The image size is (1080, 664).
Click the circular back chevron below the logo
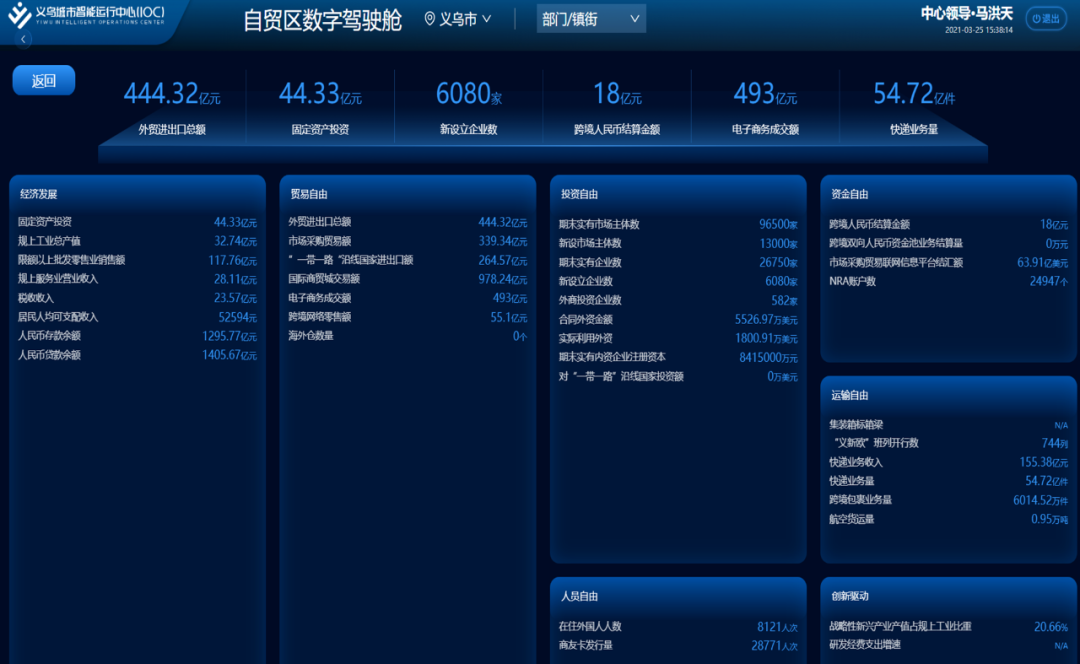(x=22, y=38)
